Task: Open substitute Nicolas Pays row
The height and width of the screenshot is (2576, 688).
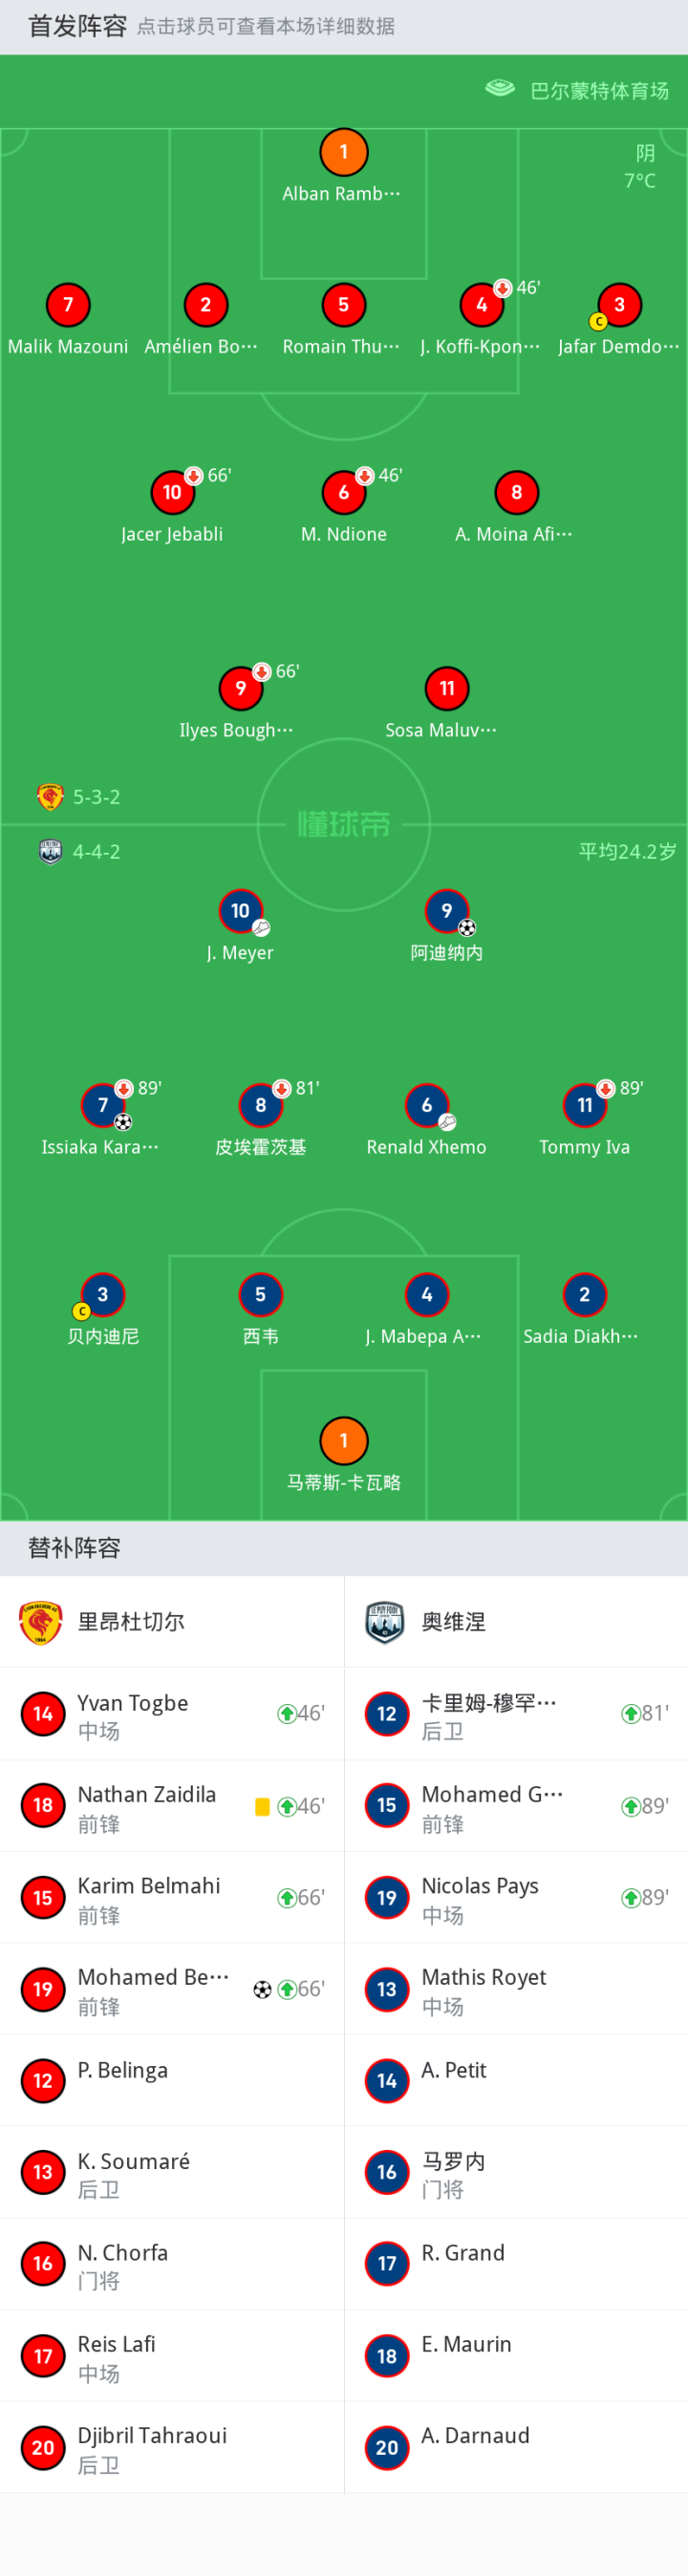Action: [x=516, y=1898]
